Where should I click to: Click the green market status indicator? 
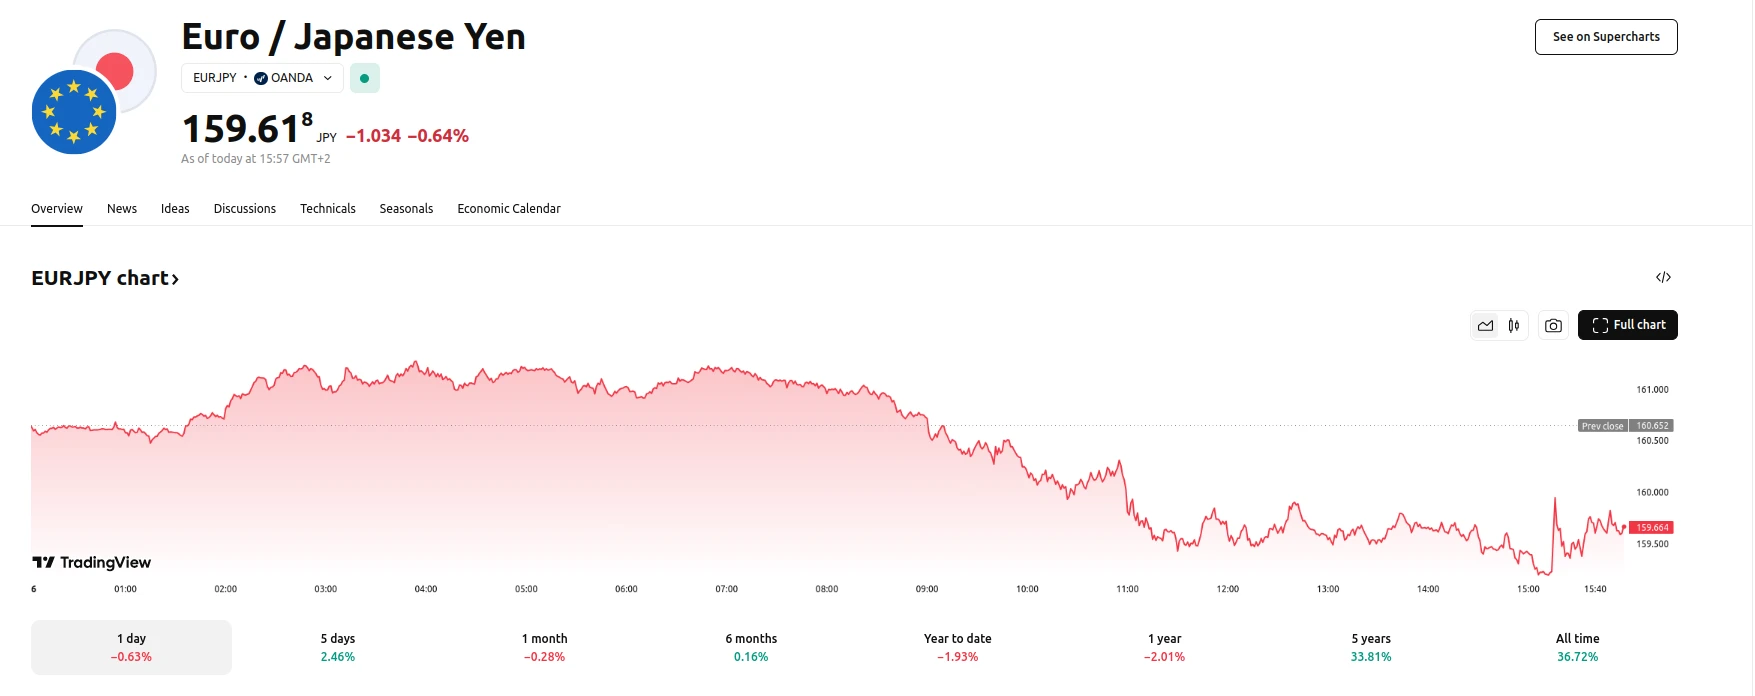pyautogui.click(x=365, y=78)
